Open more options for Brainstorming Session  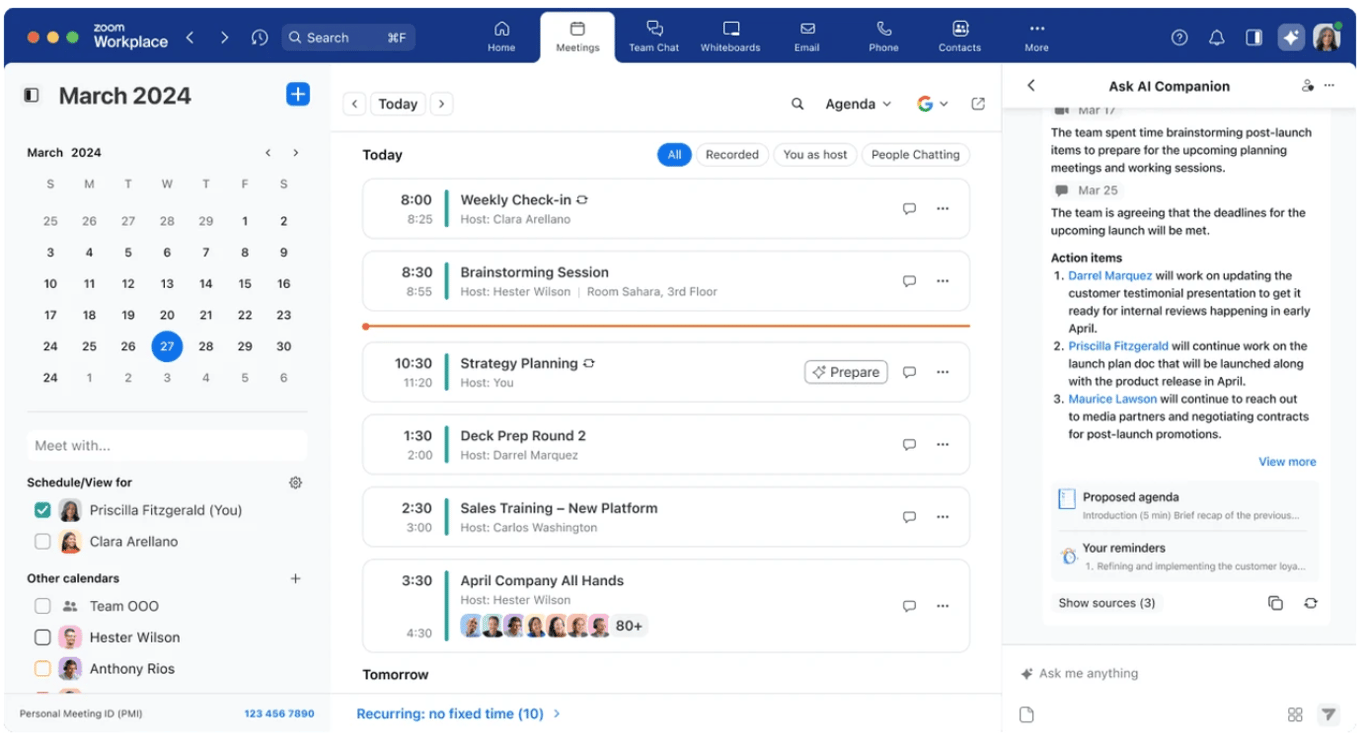pyautogui.click(x=942, y=282)
